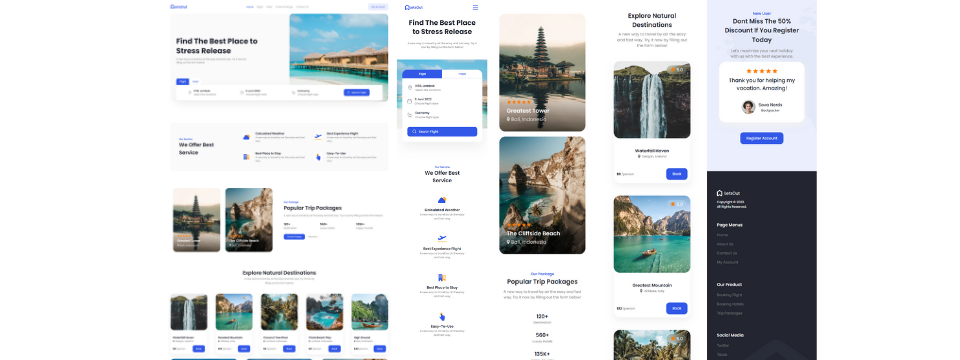This screenshot has width=960, height=360.
Task: Open the large Cliffside Beach Bali card
Action: tap(542, 195)
